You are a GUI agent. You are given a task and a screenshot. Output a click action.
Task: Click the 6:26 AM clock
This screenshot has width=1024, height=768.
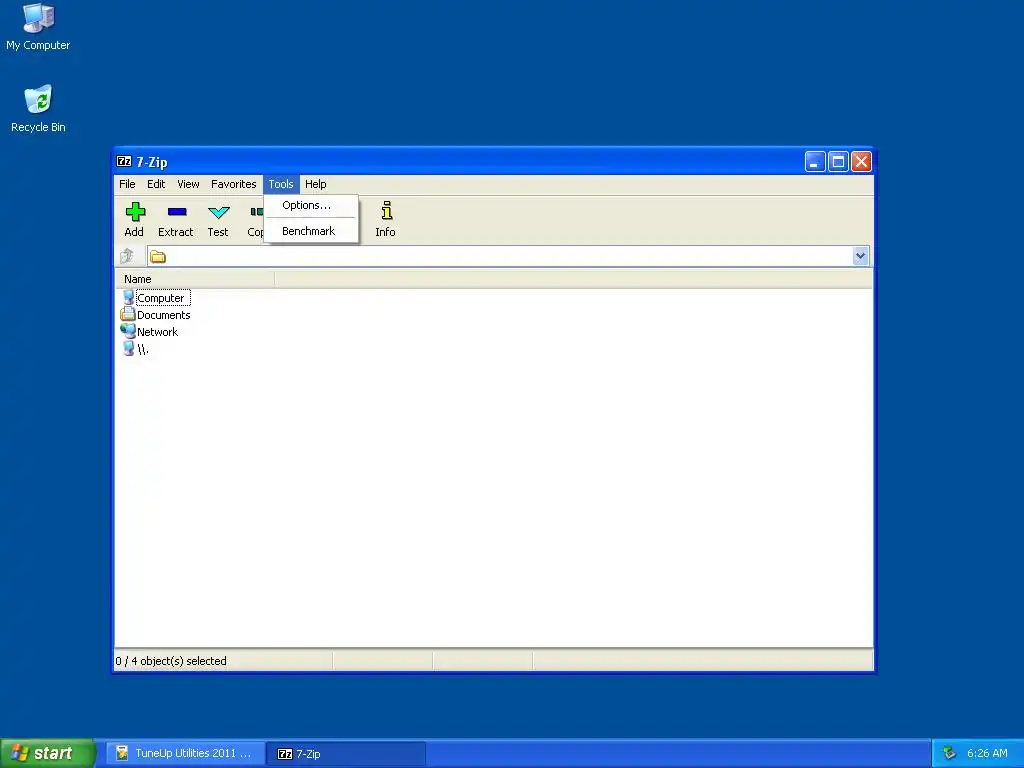(x=987, y=753)
